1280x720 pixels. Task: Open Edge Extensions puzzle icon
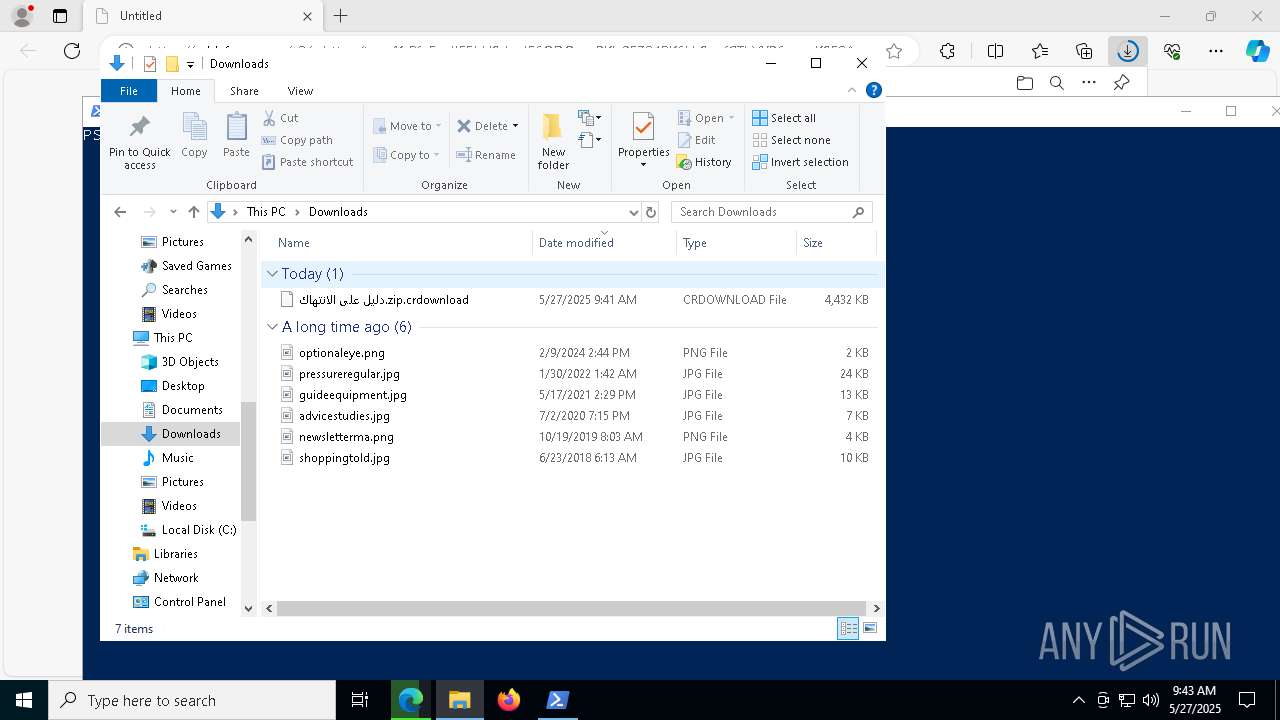click(x=947, y=51)
